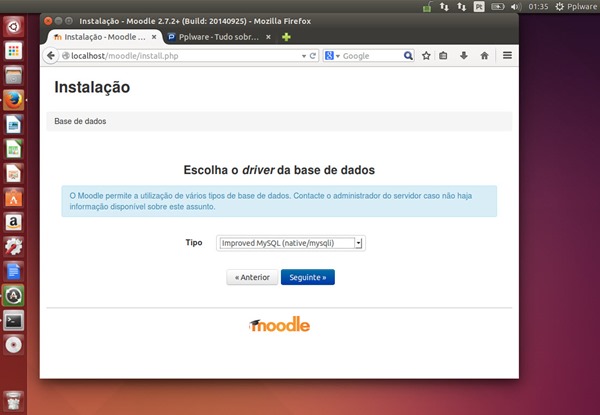Image resolution: width=600 pixels, height=415 pixels.
Task: Click the Escolha o driver da base de dados heading
Action: point(279,170)
